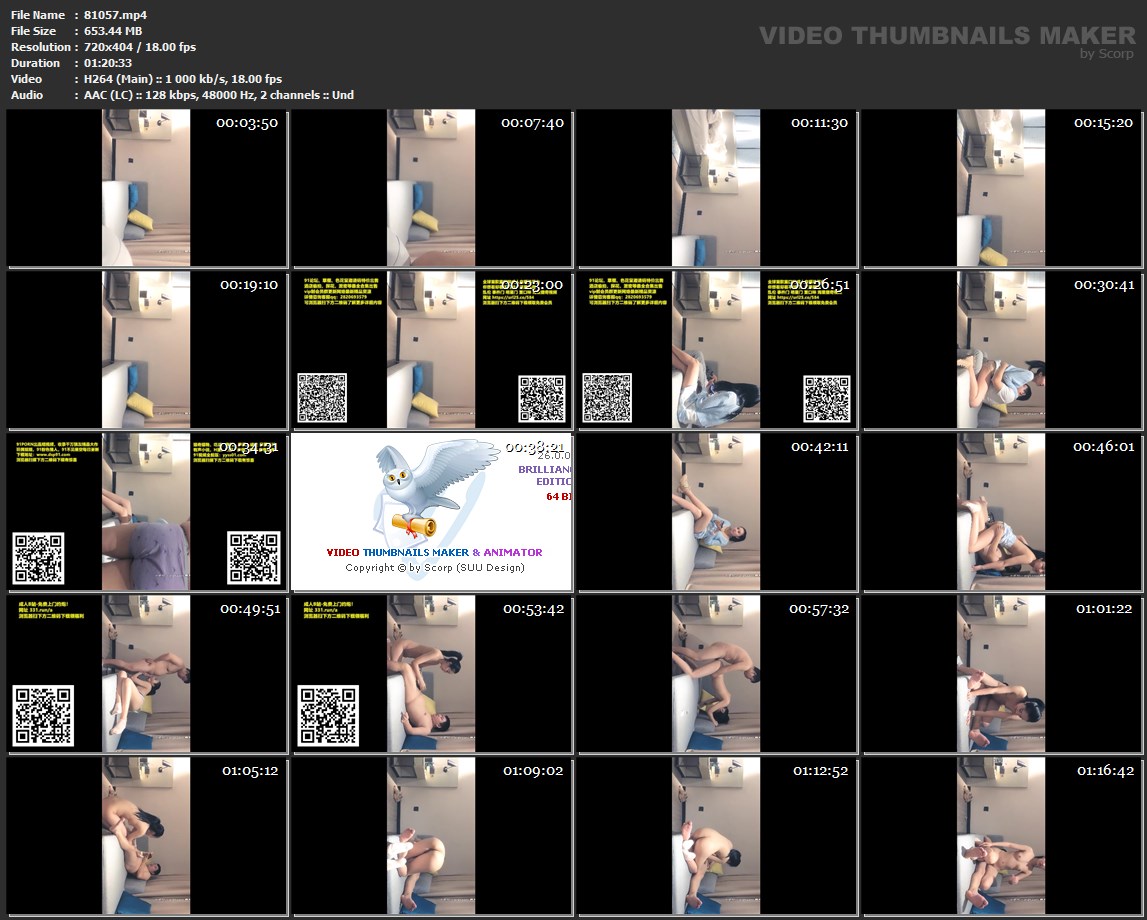Pick the thumbnail stamped 00:57:32

pyautogui.click(x=717, y=674)
